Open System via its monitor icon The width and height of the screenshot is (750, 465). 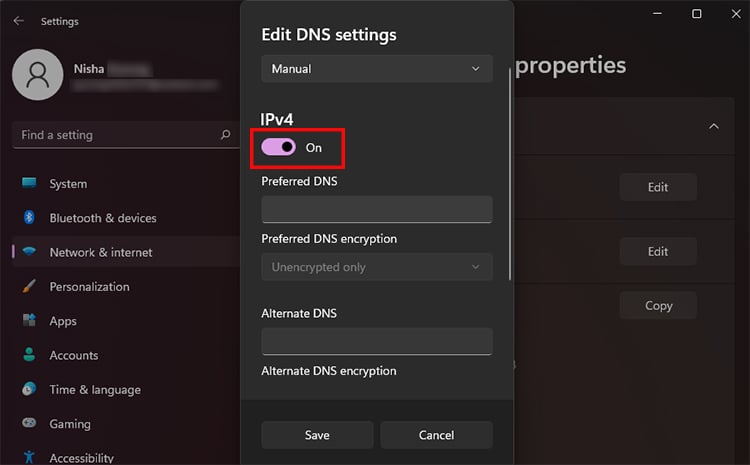(x=29, y=184)
